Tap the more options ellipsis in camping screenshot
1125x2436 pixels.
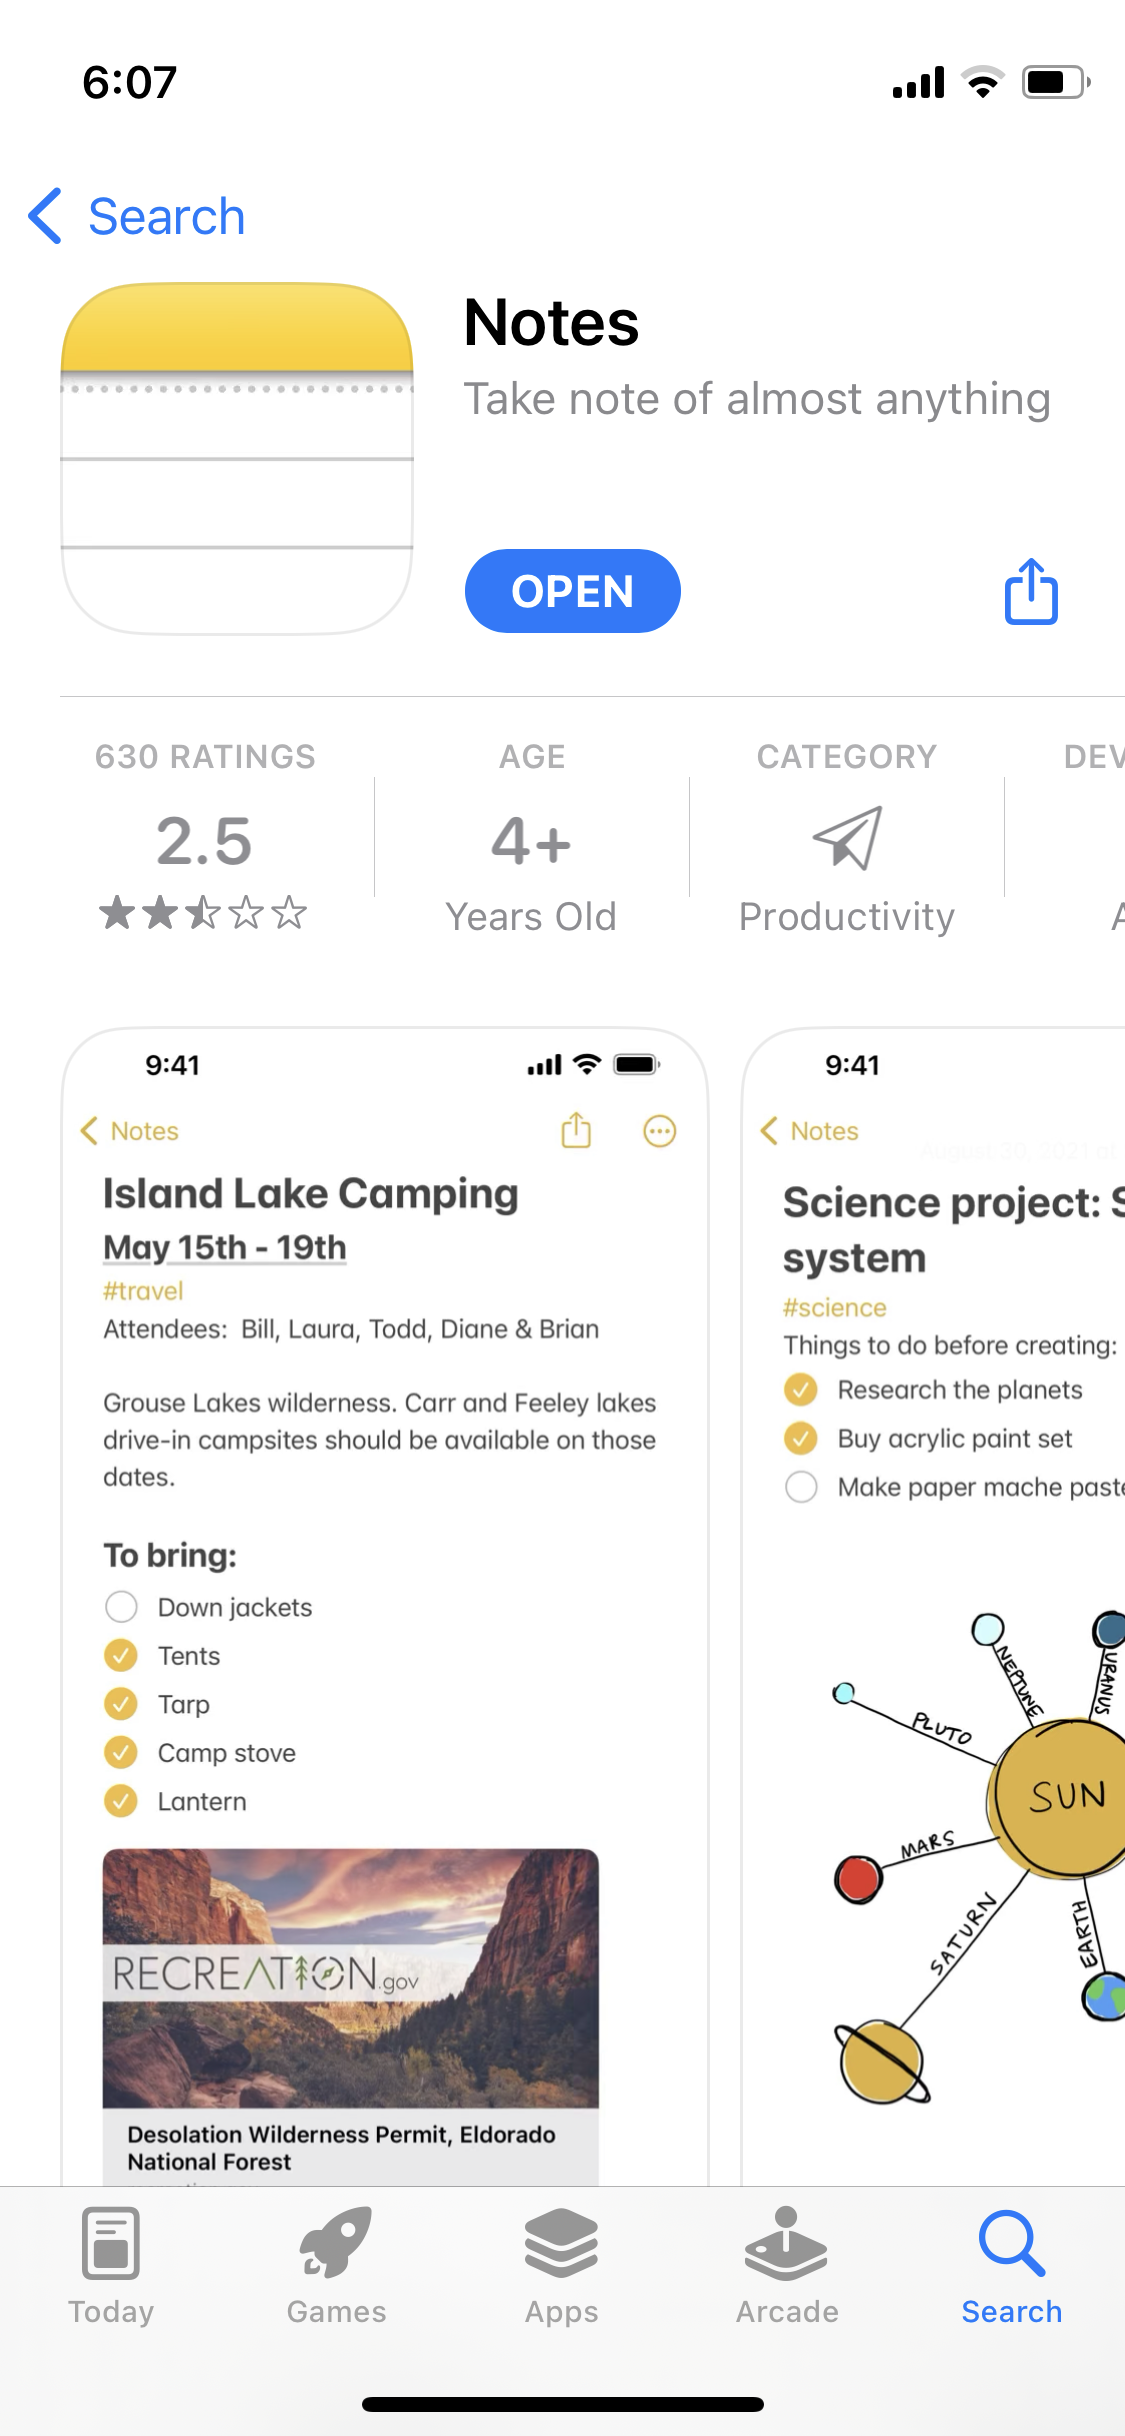click(659, 1131)
